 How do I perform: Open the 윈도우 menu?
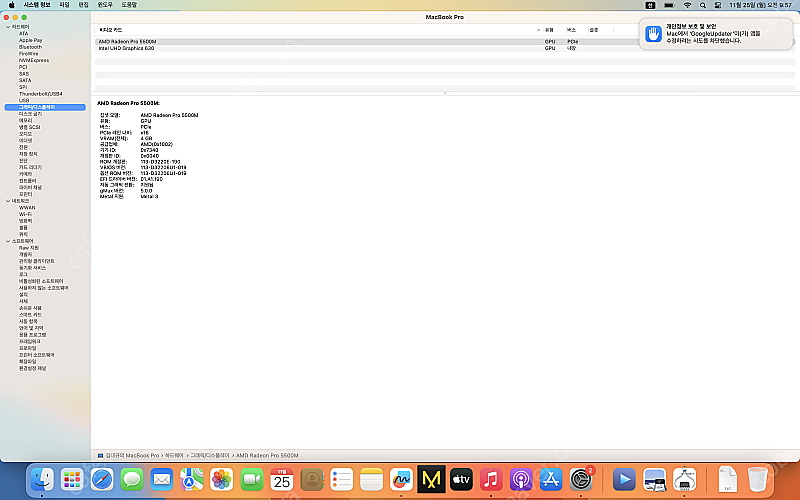click(105, 5)
